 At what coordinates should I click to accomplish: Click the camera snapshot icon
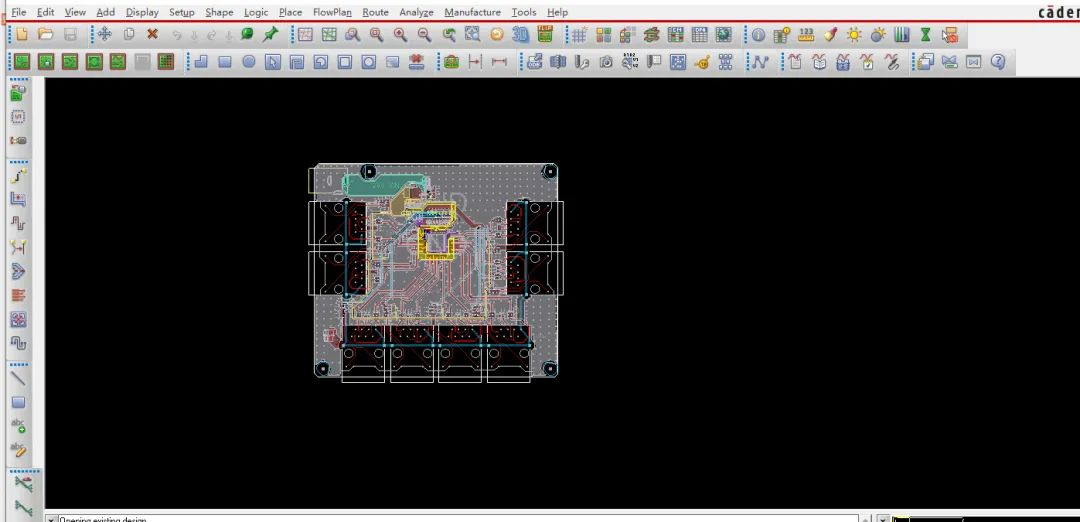coord(605,62)
